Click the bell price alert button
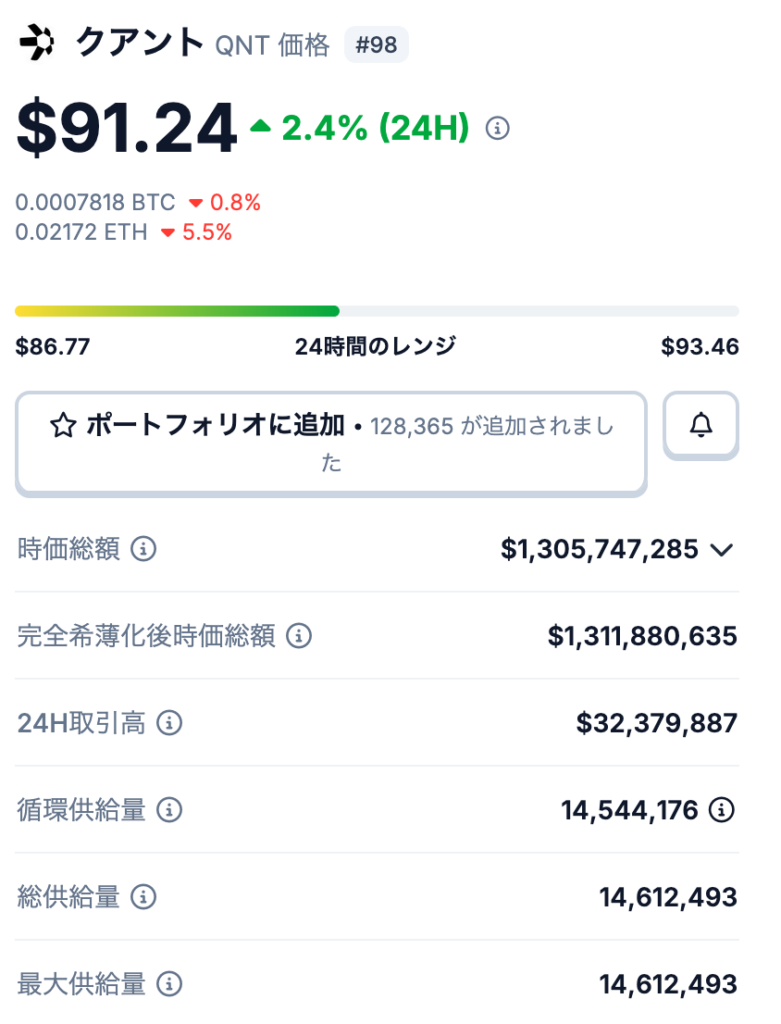 (701, 426)
